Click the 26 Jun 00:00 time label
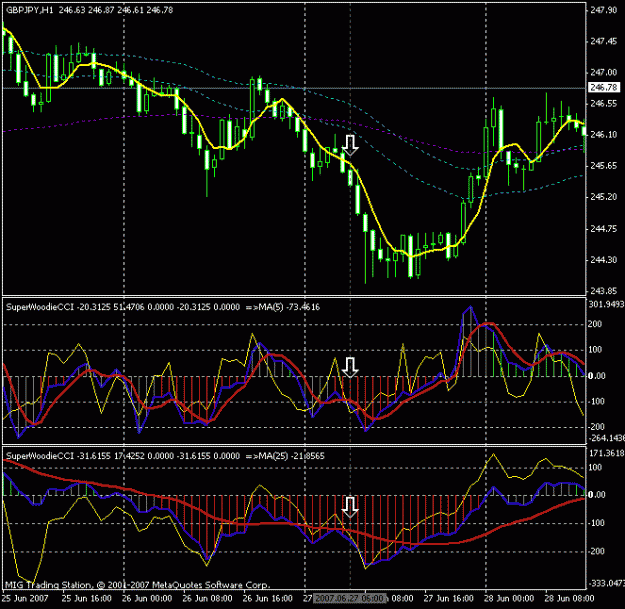Screen dimensions: 625x609 [147, 598]
